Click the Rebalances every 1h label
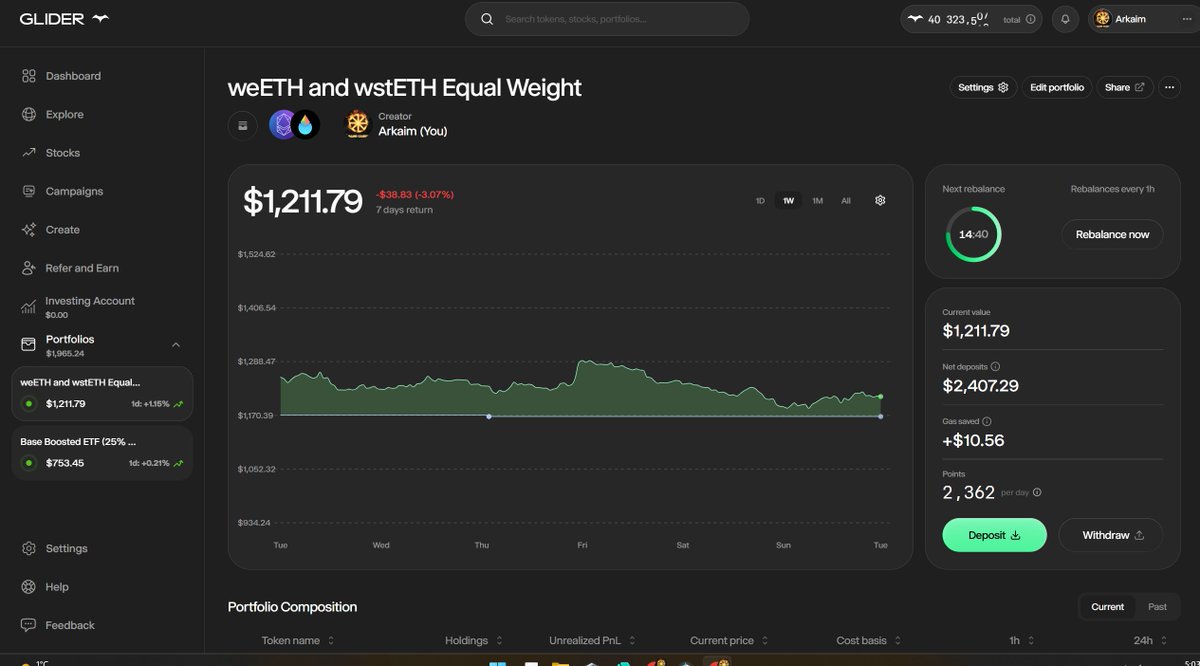Viewport: 1200px width, 666px height. (1112, 189)
